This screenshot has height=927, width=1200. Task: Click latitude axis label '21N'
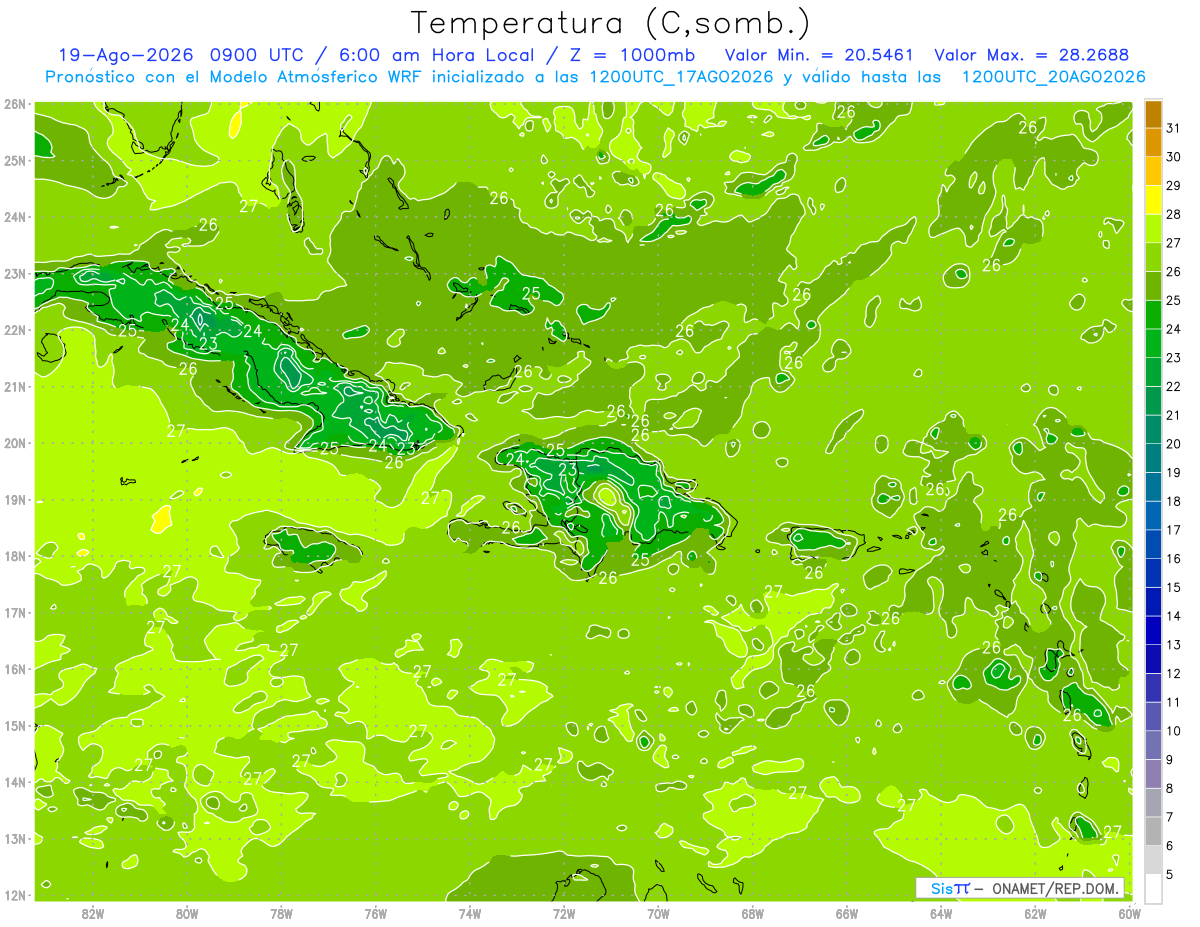coord(15,386)
